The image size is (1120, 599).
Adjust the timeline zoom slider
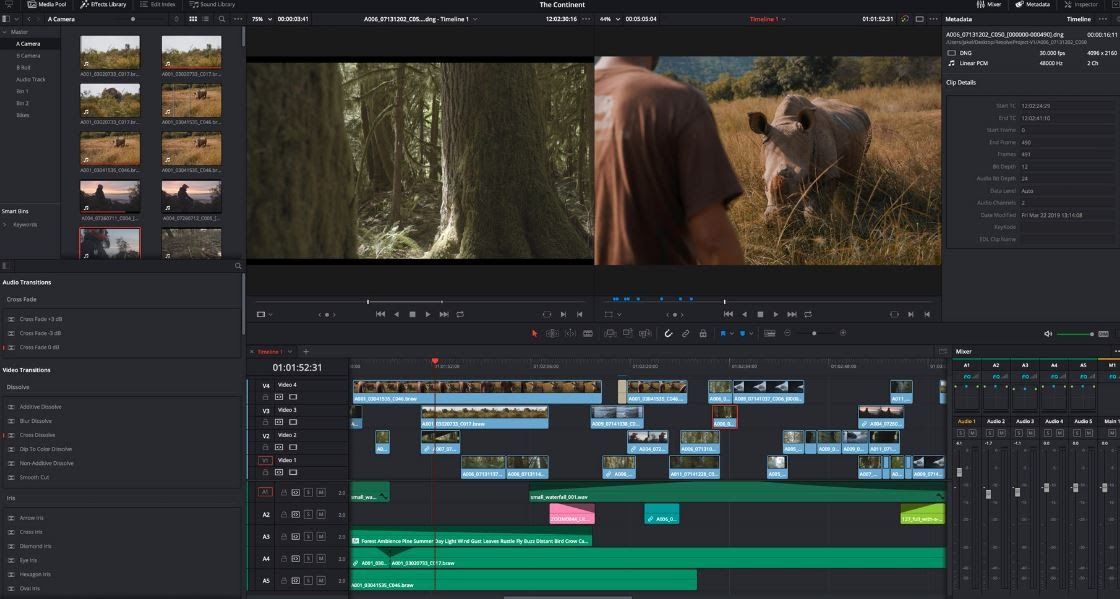(x=814, y=333)
